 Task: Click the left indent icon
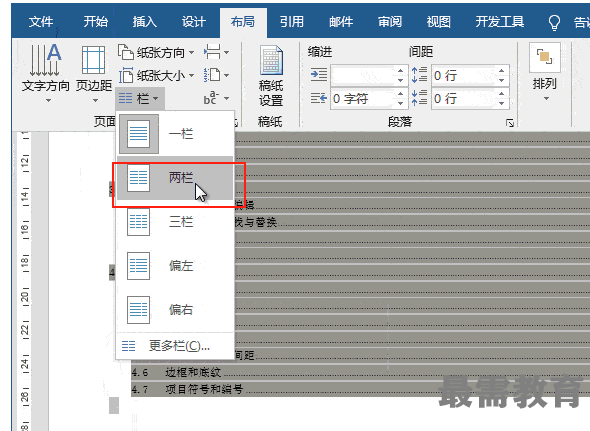pos(319,75)
